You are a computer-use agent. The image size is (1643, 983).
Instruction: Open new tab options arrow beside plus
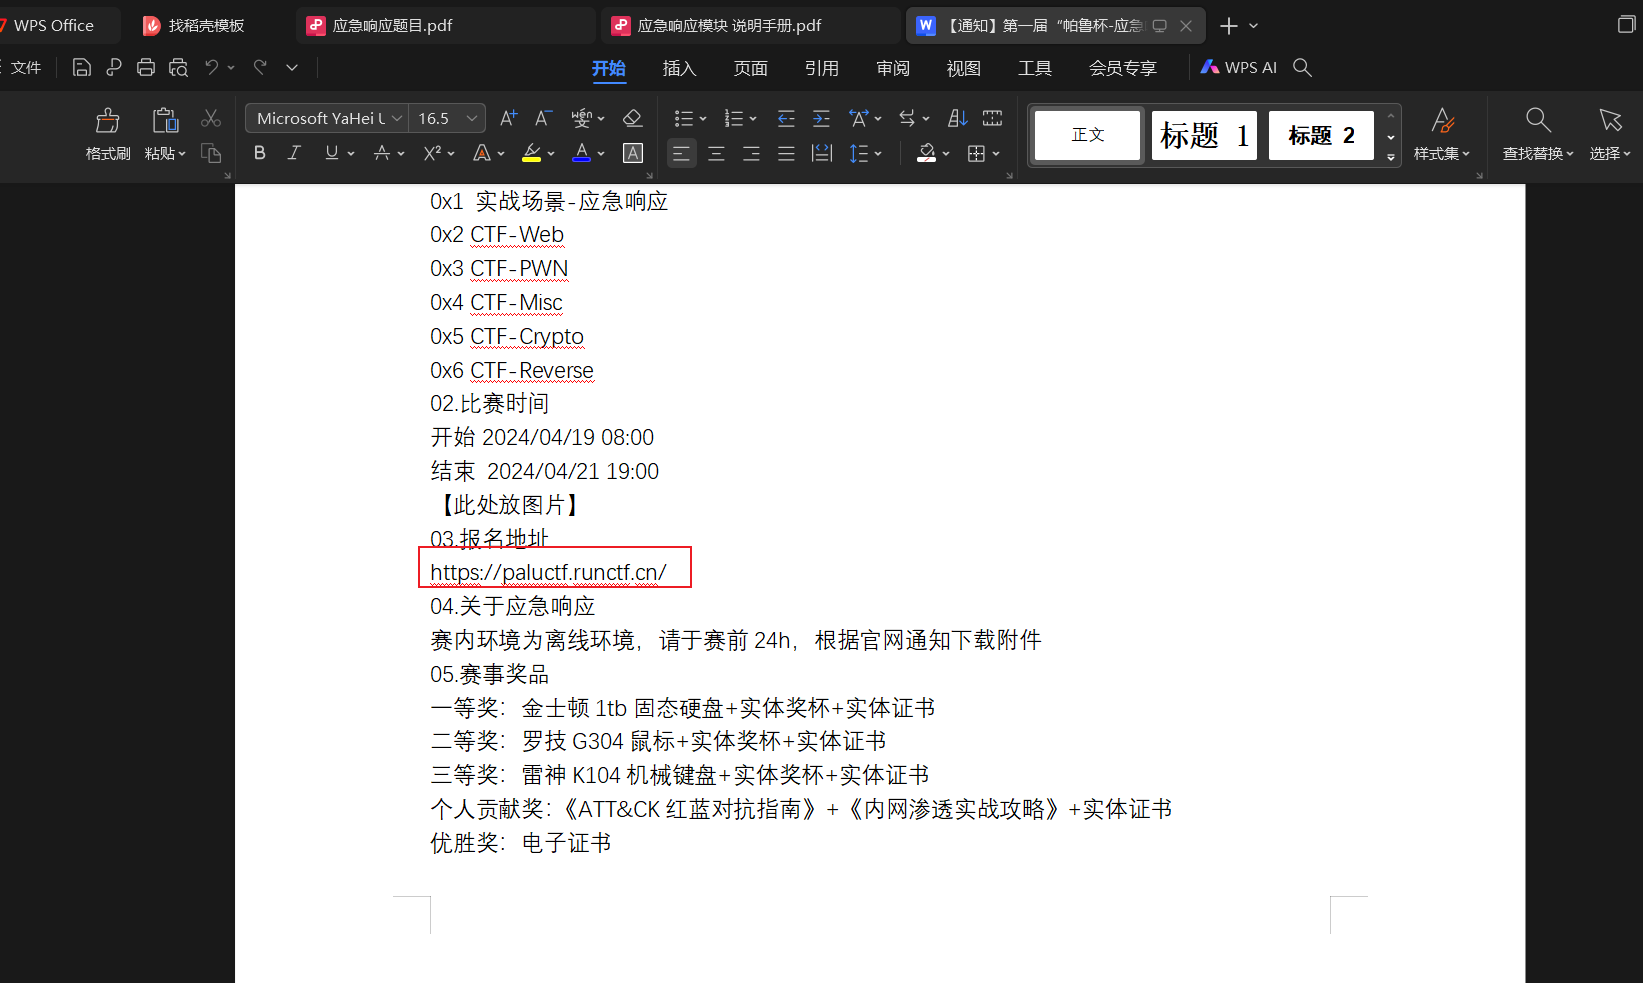[1254, 26]
